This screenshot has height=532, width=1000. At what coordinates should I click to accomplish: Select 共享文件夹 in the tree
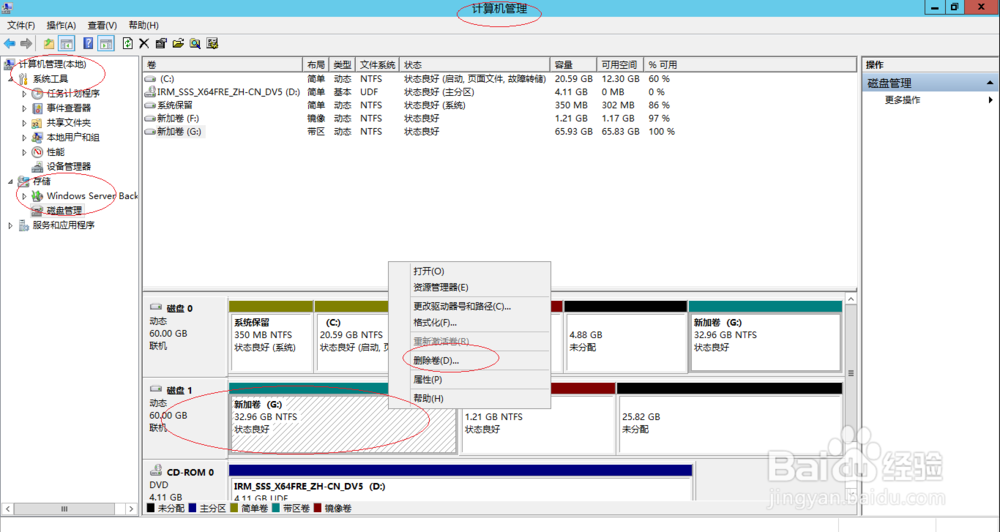[68, 122]
